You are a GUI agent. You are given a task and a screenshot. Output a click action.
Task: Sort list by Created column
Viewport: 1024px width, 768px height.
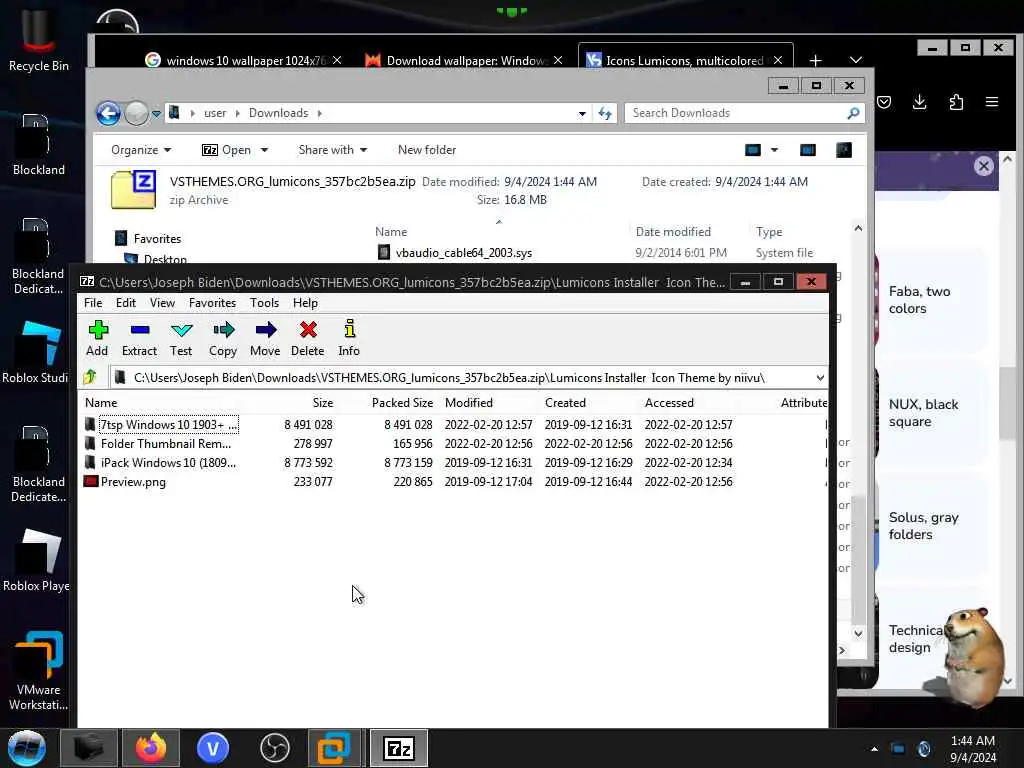566,403
